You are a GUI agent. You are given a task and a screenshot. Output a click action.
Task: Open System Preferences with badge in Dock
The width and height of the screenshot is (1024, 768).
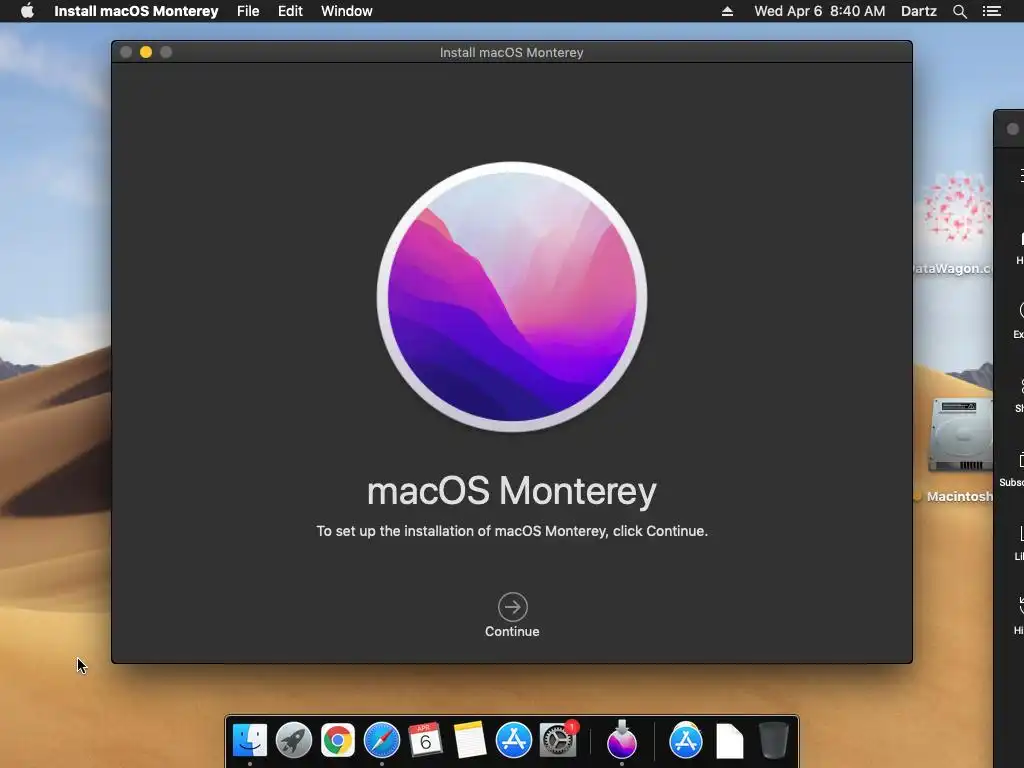coord(558,741)
